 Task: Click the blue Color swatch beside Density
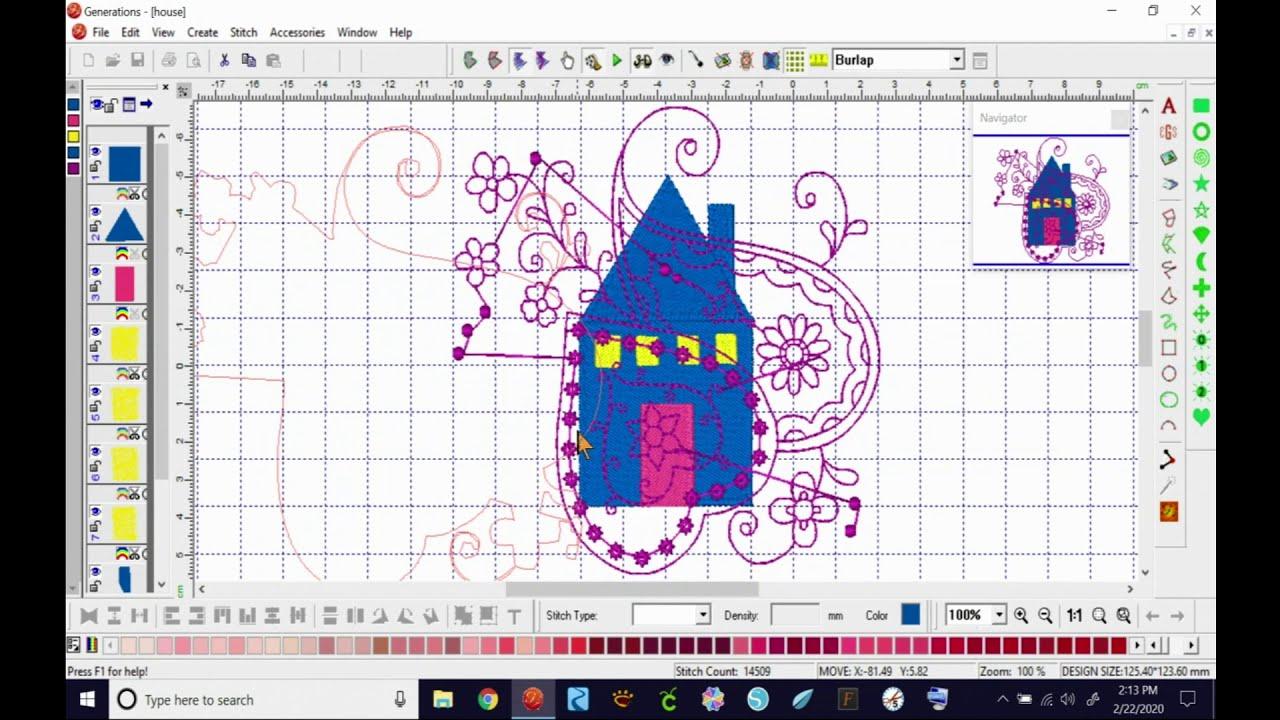910,615
